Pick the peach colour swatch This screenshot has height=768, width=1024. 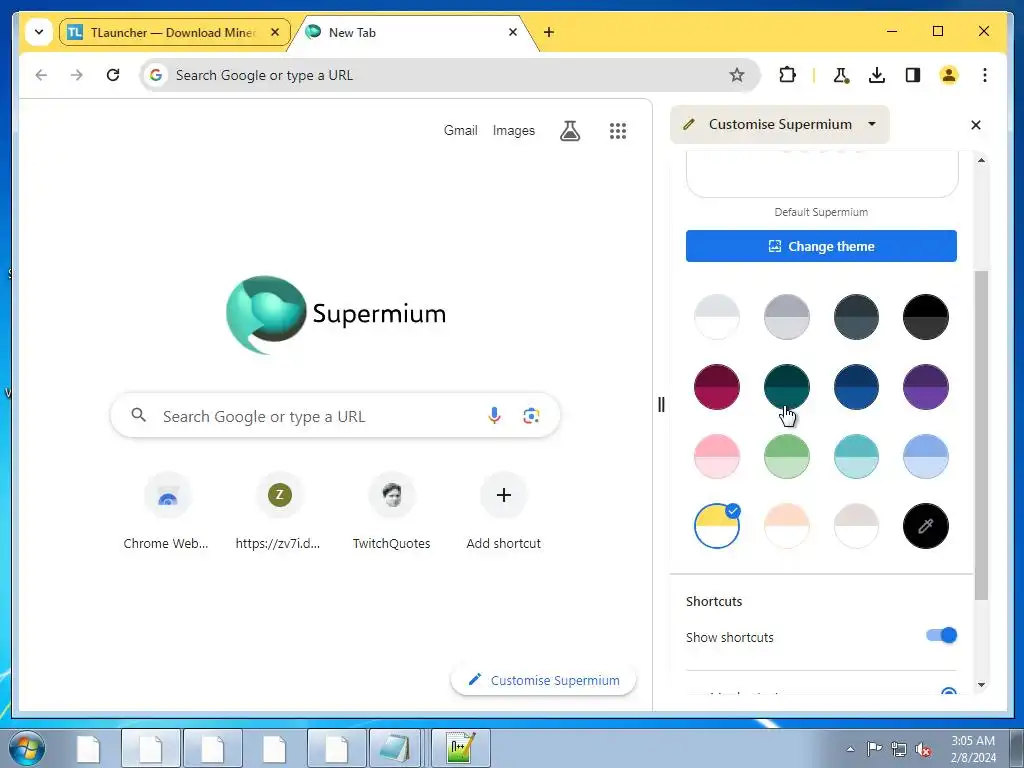pyautogui.click(x=786, y=526)
